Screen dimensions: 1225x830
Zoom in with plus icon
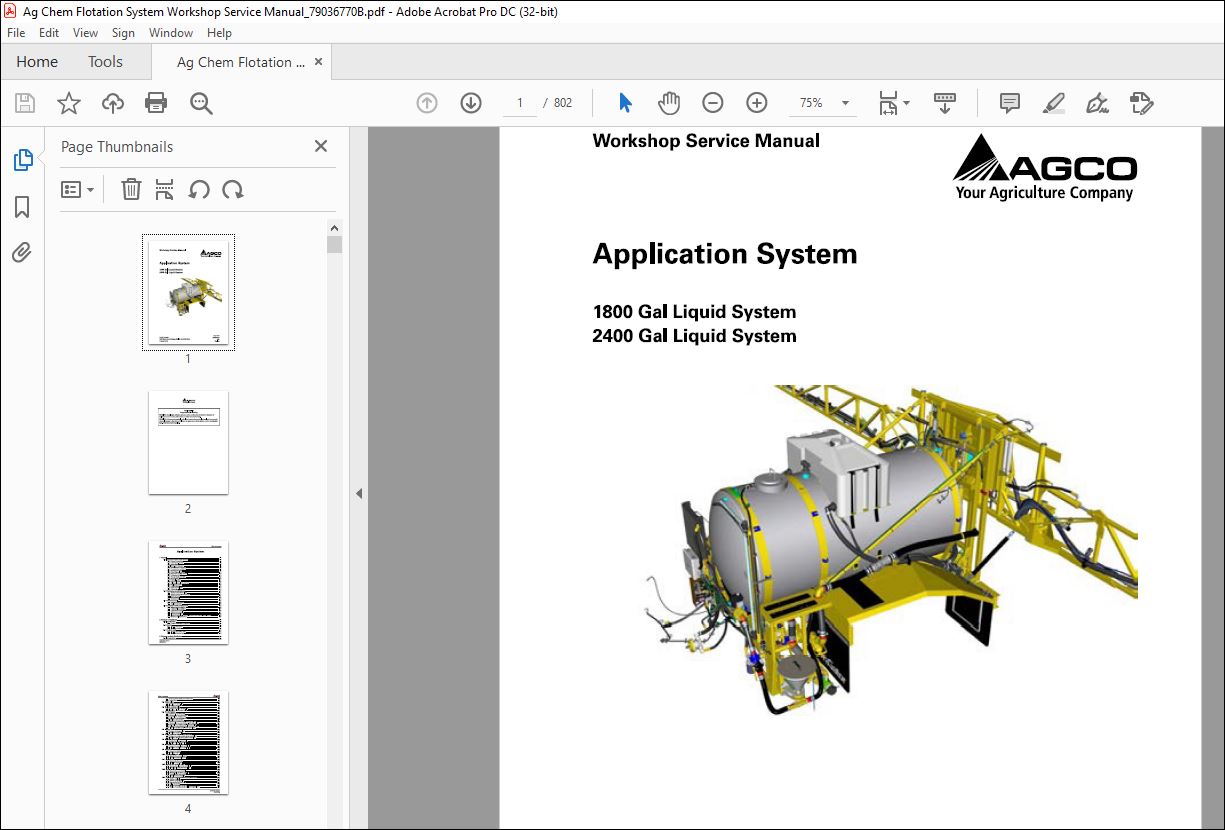(757, 103)
